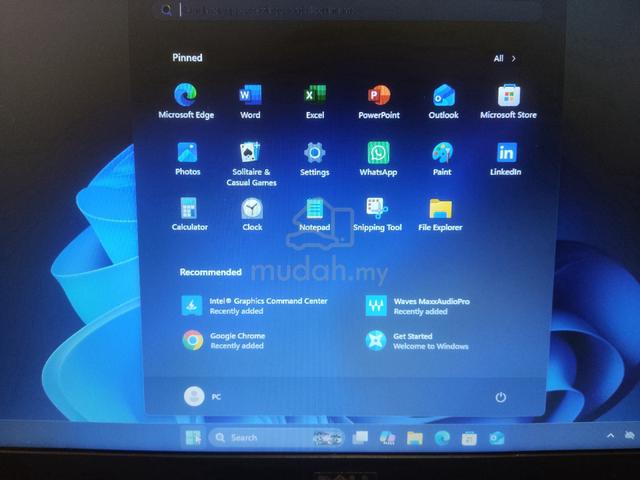This screenshot has width=640, height=480.
Task: Open recommended Intel Graphics Command Center
Action: click(254, 306)
